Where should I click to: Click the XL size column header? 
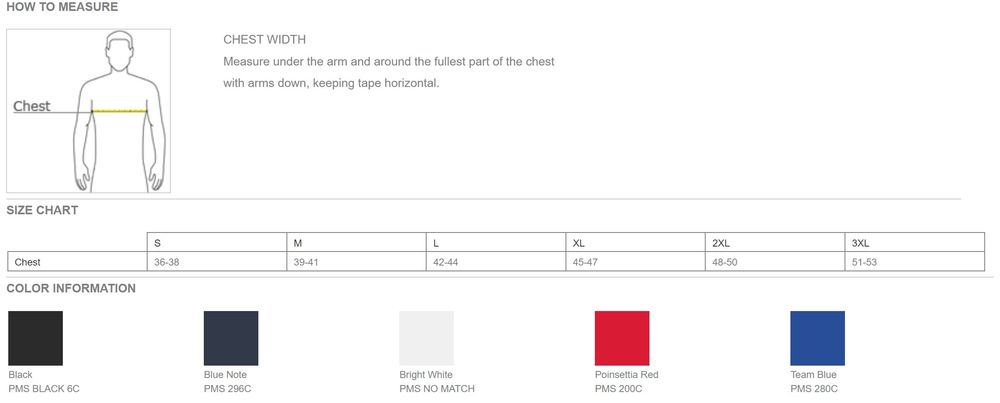[x=579, y=243]
